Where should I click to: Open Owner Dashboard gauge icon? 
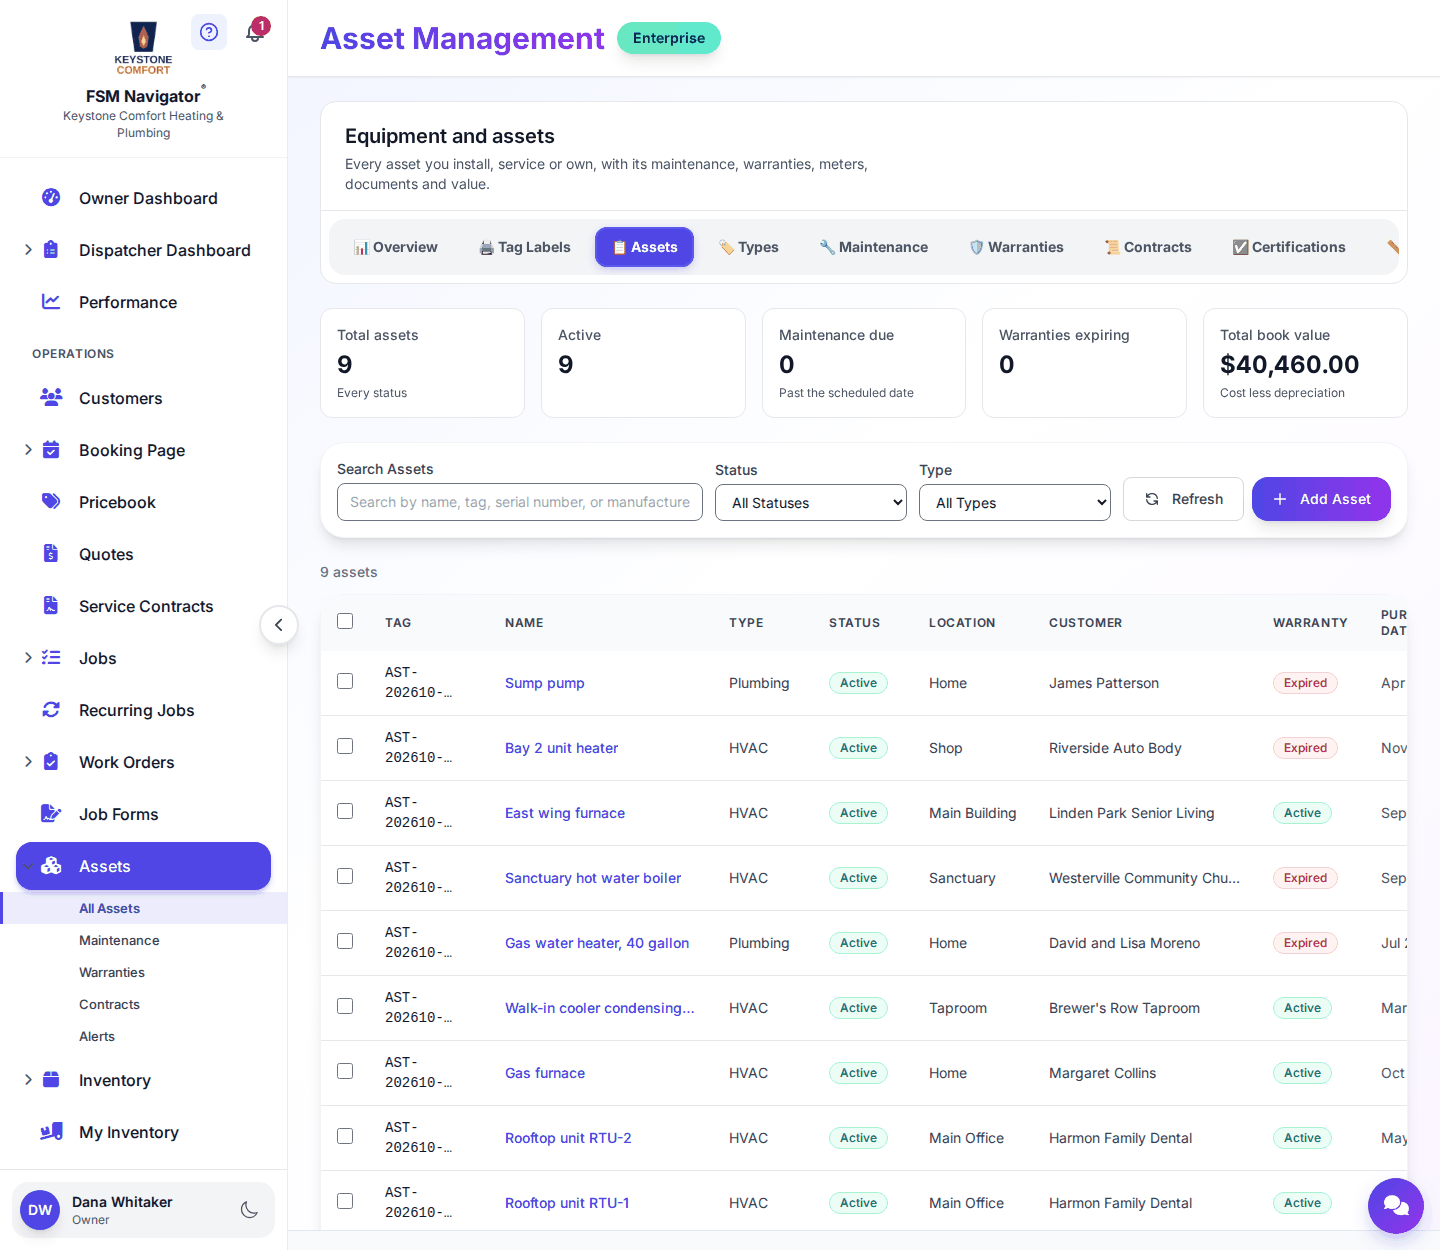click(51, 198)
